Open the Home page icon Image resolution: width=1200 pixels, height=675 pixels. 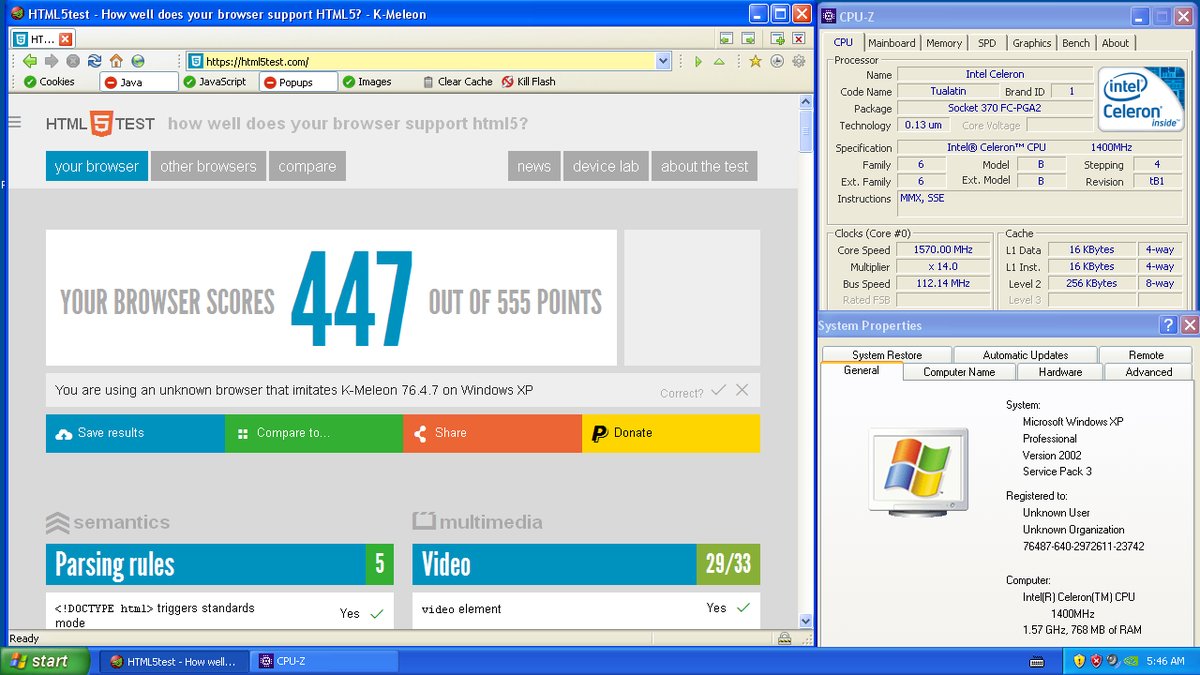tap(116, 61)
